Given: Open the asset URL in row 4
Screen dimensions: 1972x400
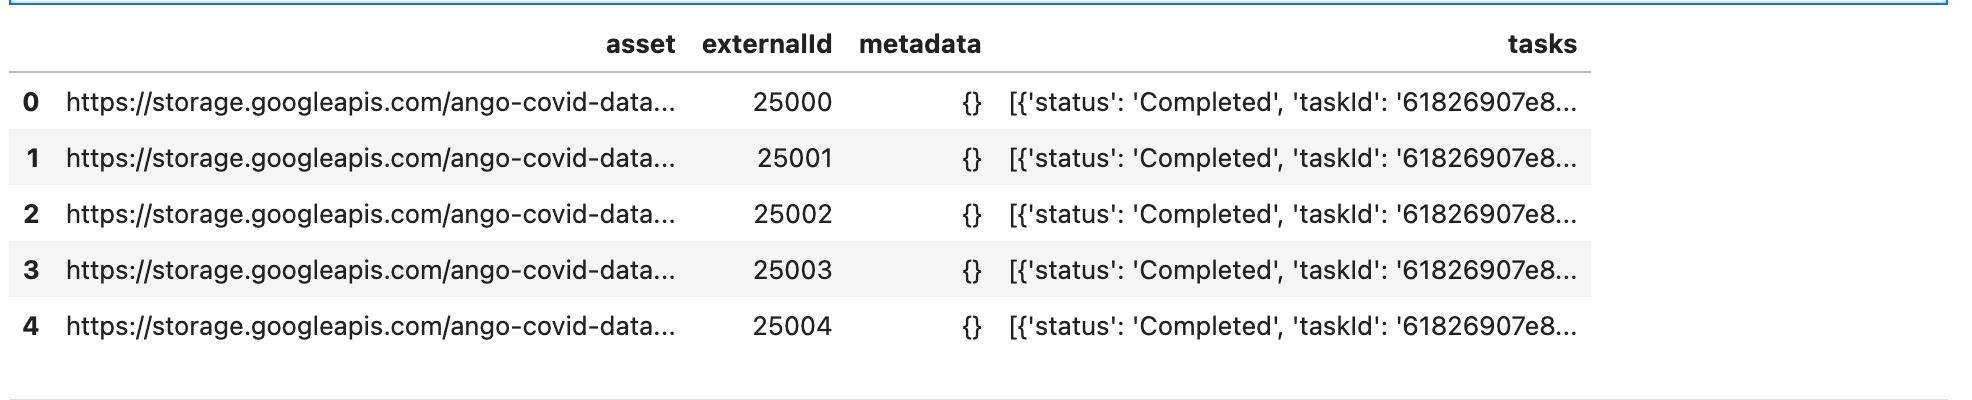Looking at the screenshot, I should (371, 326).
